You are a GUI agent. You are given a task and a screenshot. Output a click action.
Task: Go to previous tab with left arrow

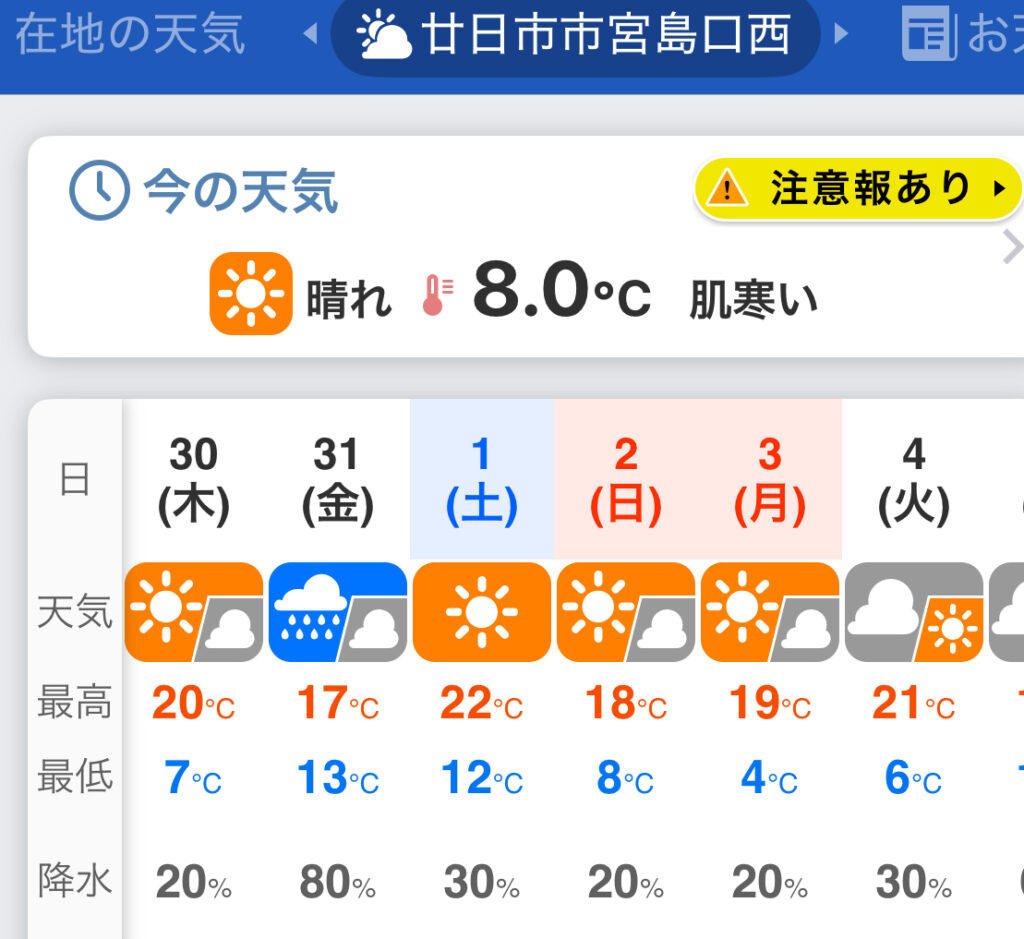(x=310, y=35)
